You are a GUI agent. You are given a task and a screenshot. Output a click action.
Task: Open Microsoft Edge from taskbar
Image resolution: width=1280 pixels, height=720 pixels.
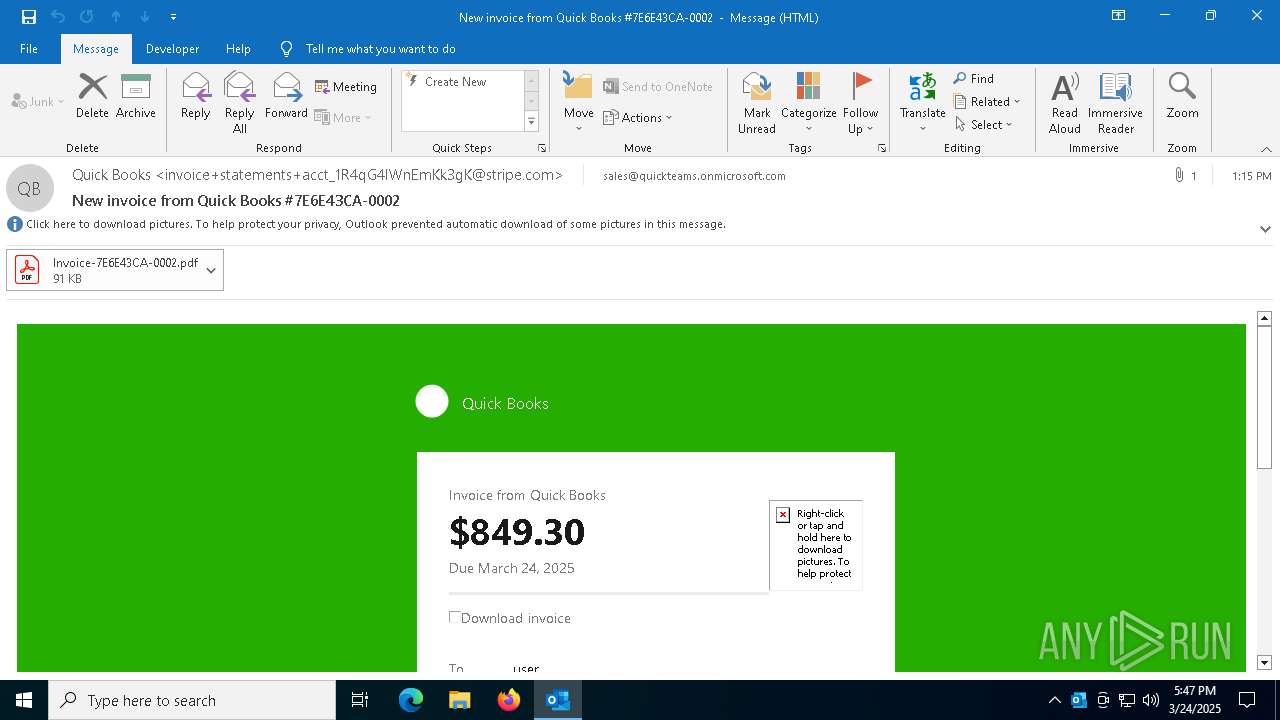411,700
